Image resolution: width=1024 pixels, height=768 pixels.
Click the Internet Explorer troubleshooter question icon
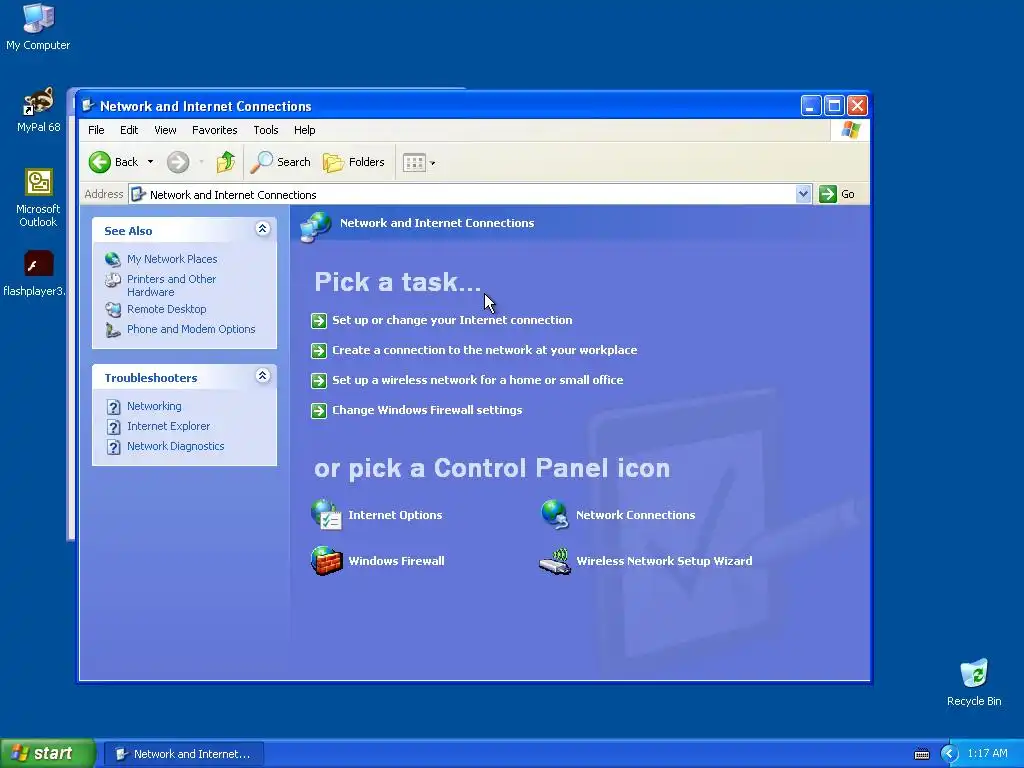[x=113, y=427]
